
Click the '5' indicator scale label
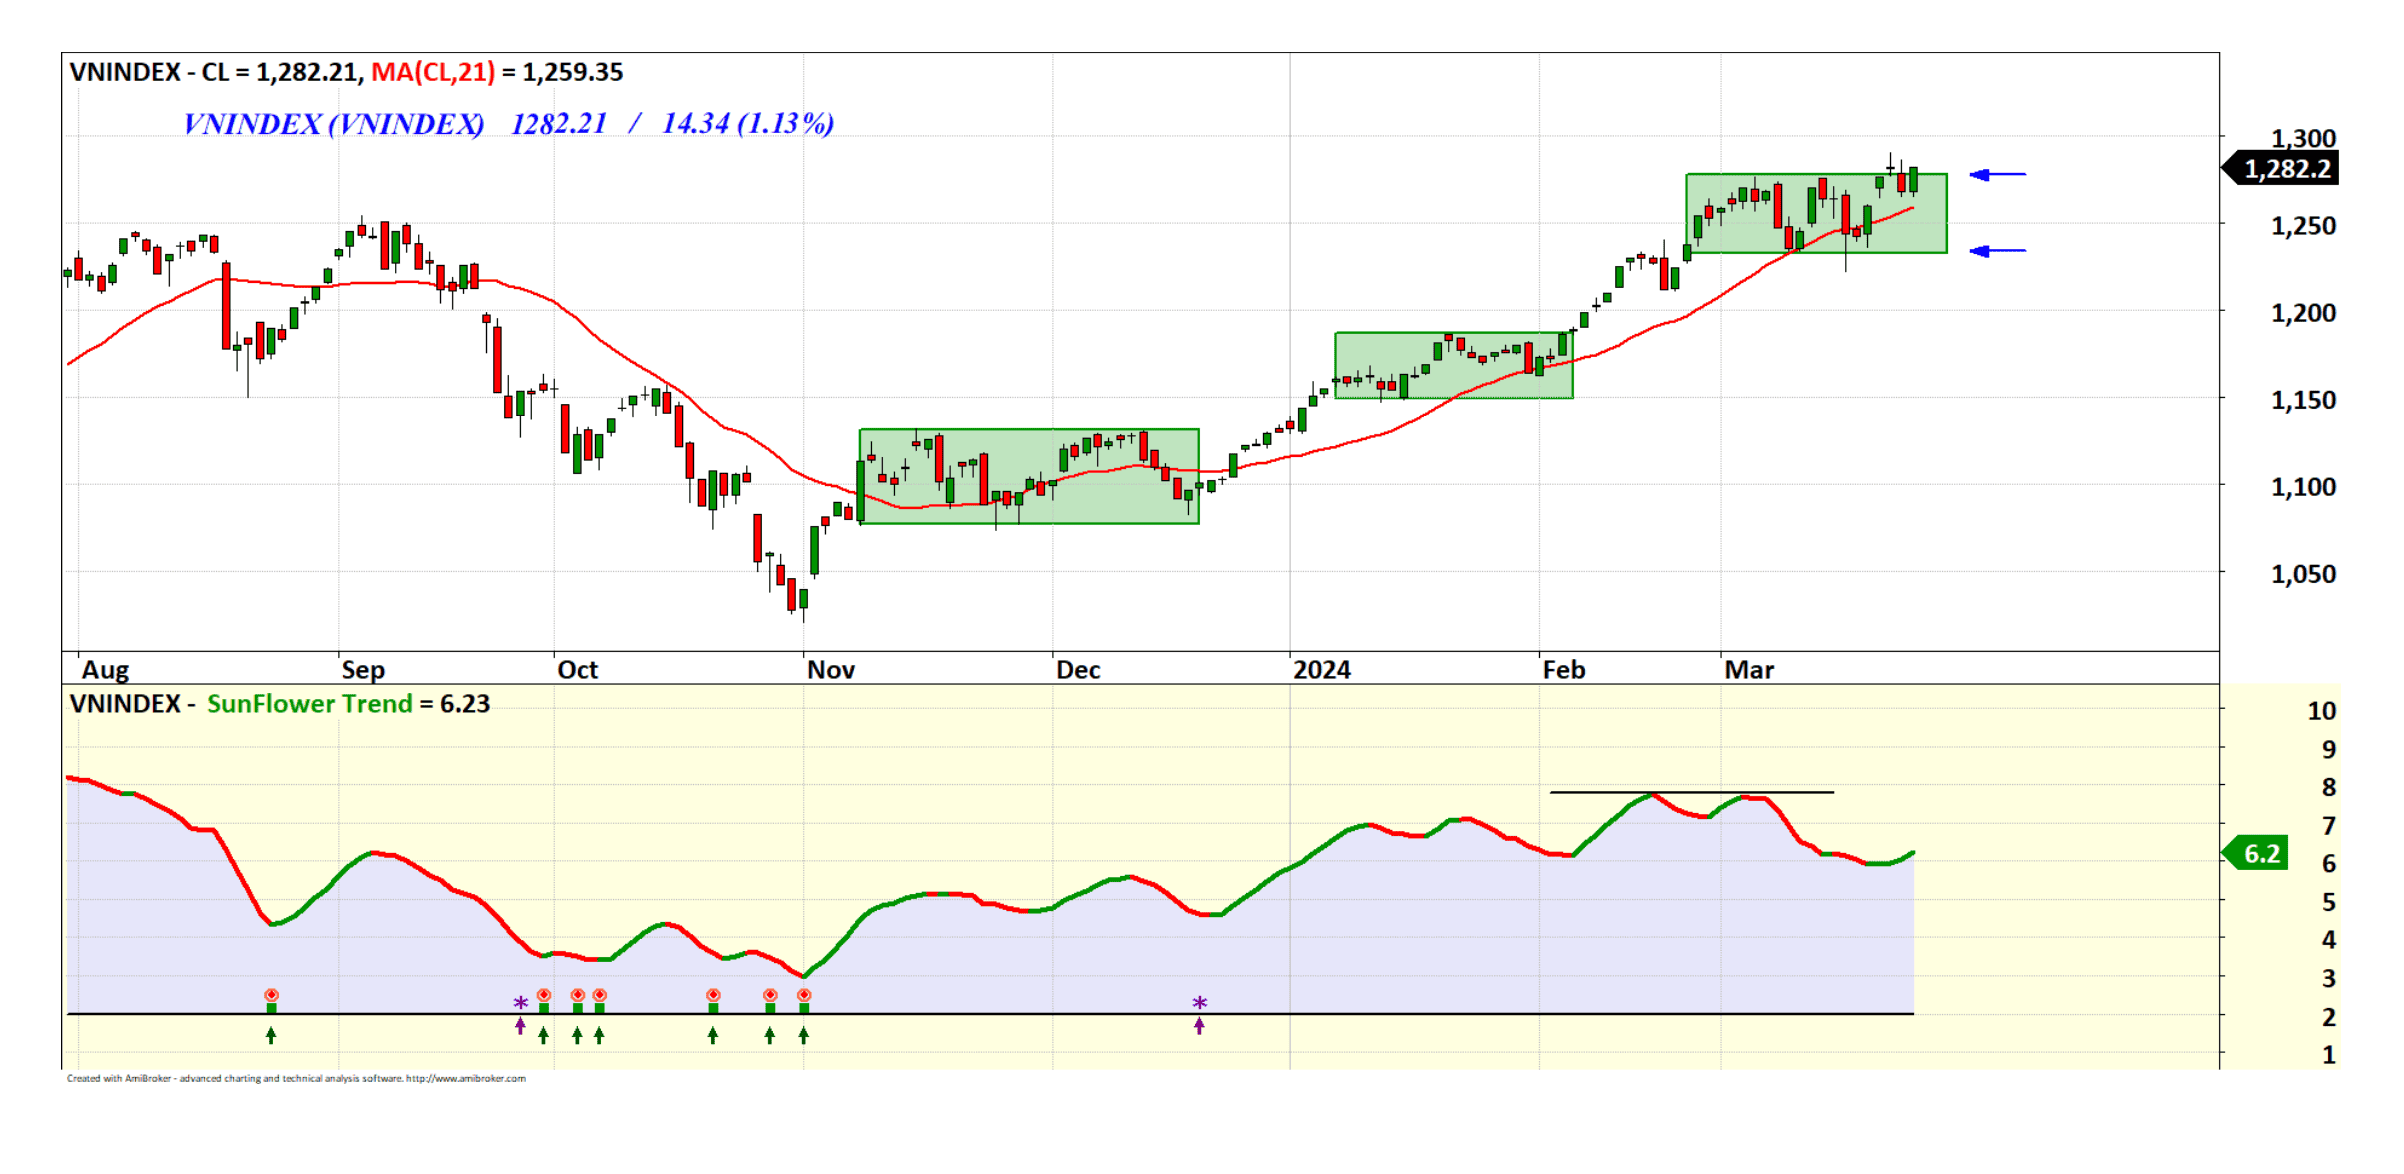[x=2329, y=902]
